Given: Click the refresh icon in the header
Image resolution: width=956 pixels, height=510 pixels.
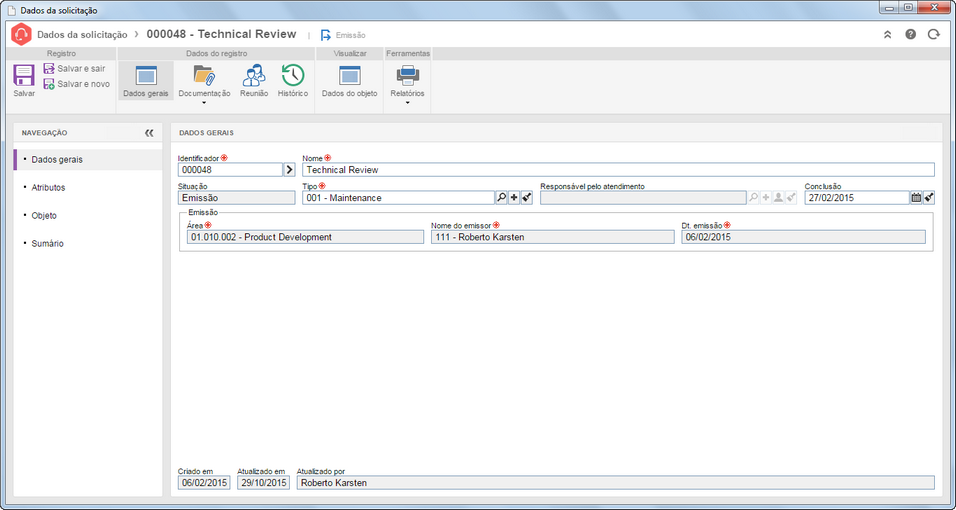Looking at the screenshot, I should (933, 35).
